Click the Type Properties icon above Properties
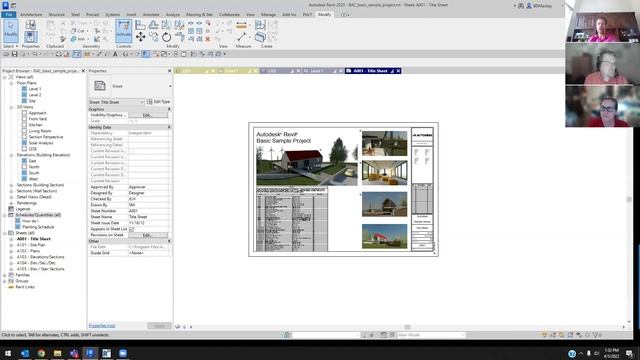 click(x=30, y=25)
